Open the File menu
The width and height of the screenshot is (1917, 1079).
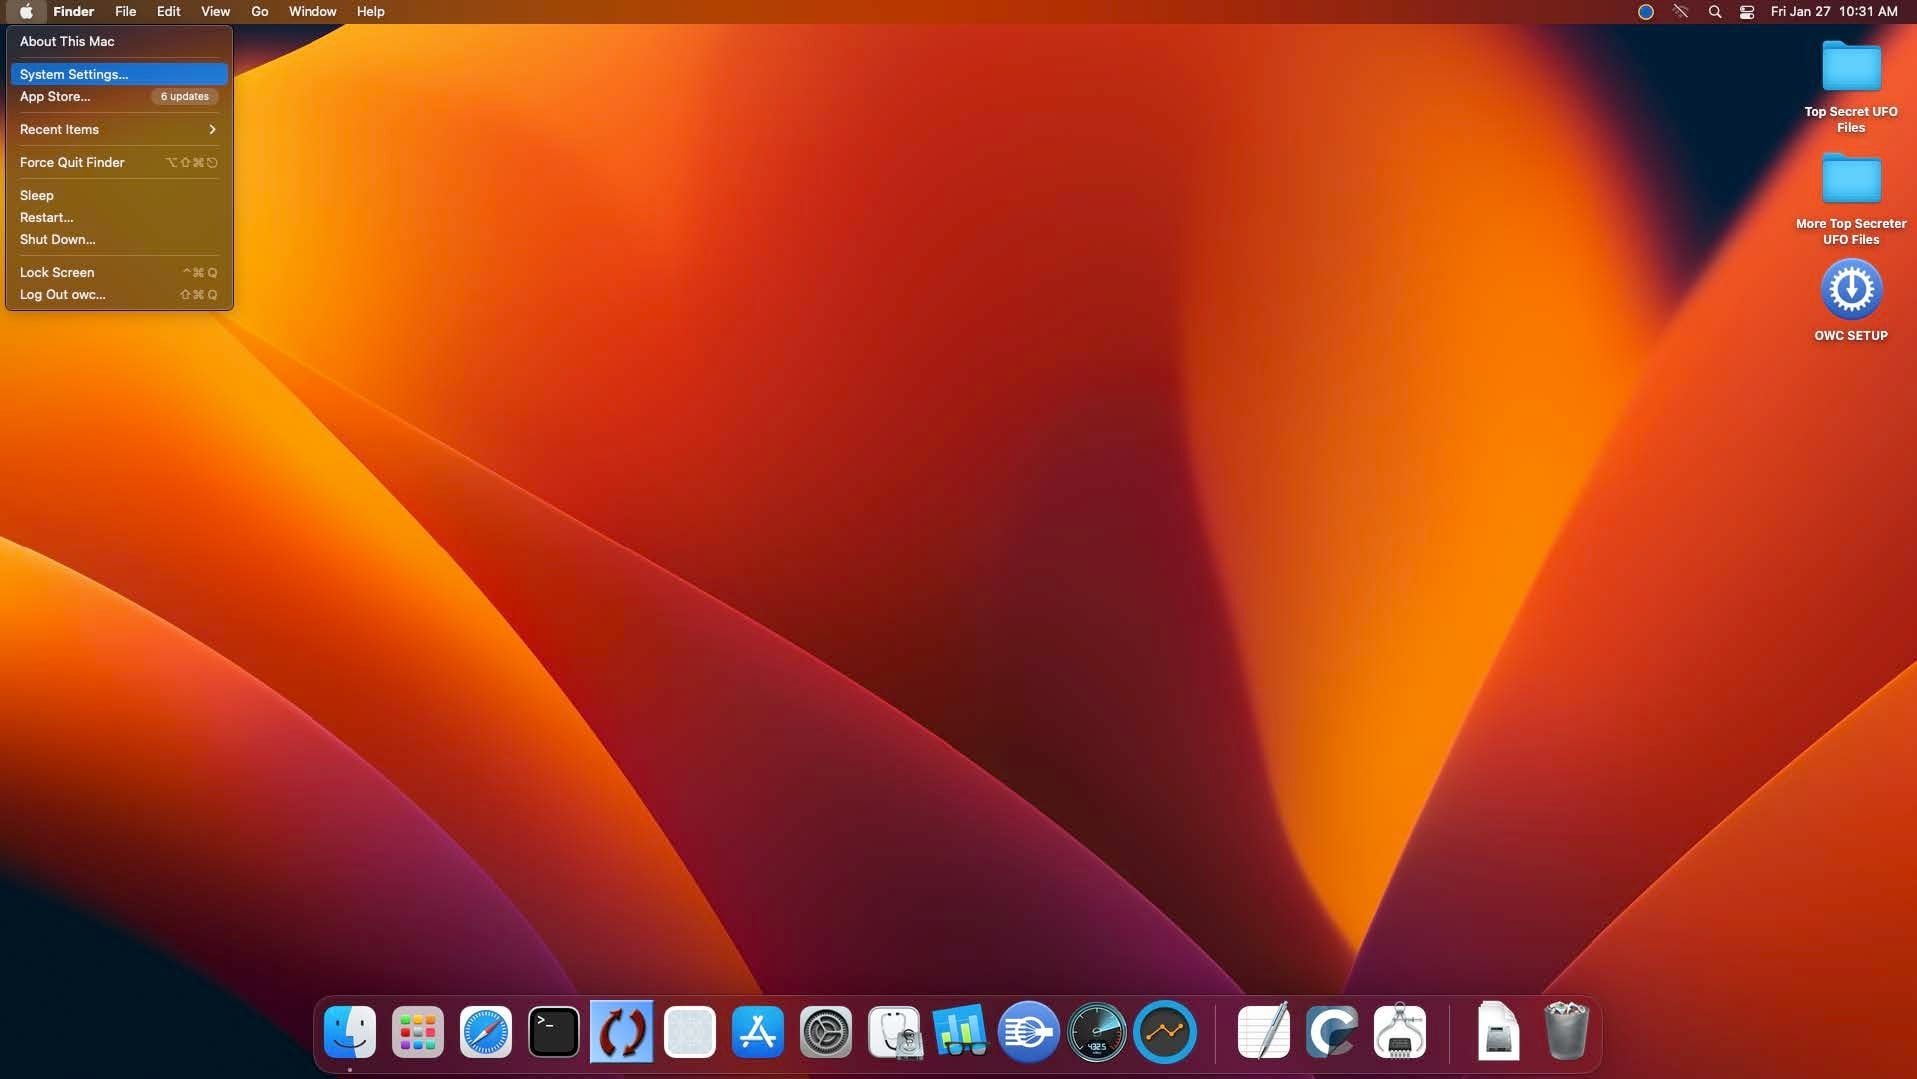coord(125,12)
